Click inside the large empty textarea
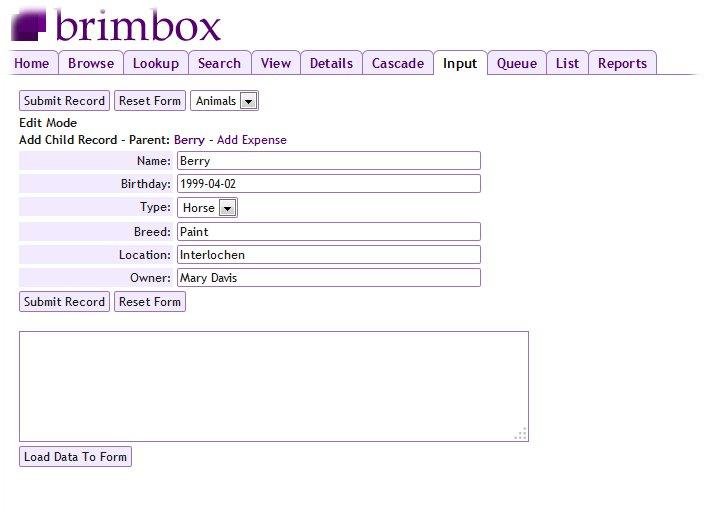This screenshot has height=529, width=706. tap(274, 386)
